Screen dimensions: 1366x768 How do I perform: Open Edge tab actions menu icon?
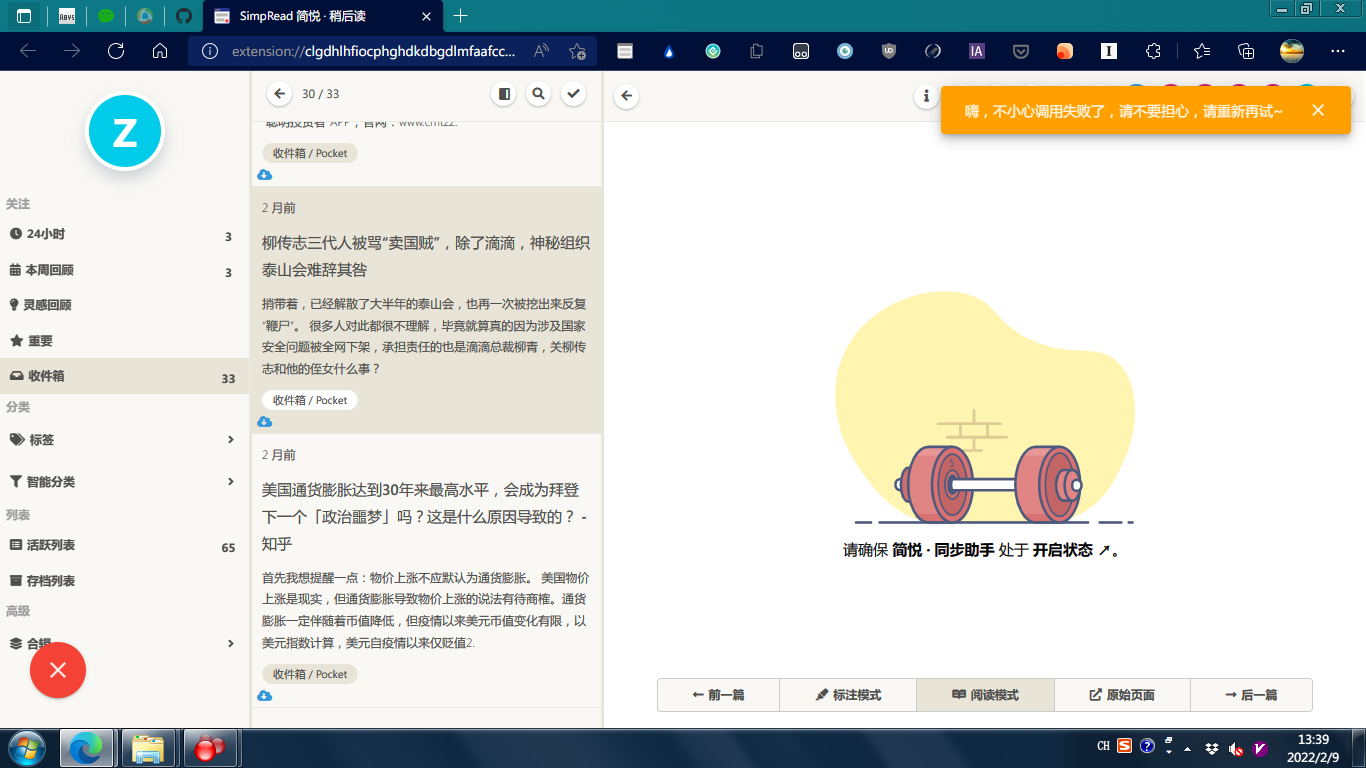tap(24, 16)
